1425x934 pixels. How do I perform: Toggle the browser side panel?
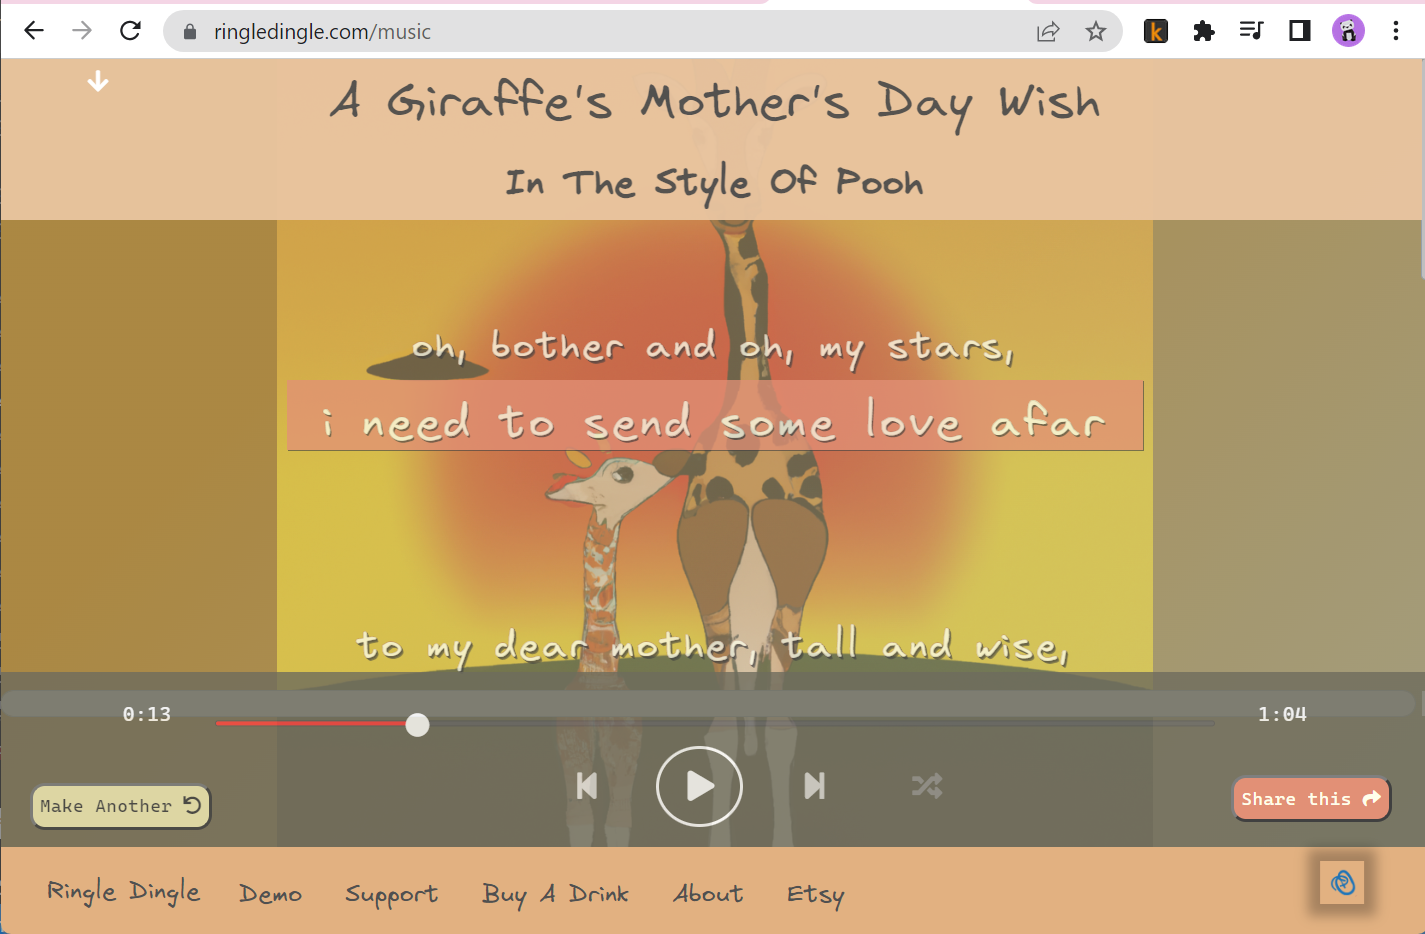1299,31
